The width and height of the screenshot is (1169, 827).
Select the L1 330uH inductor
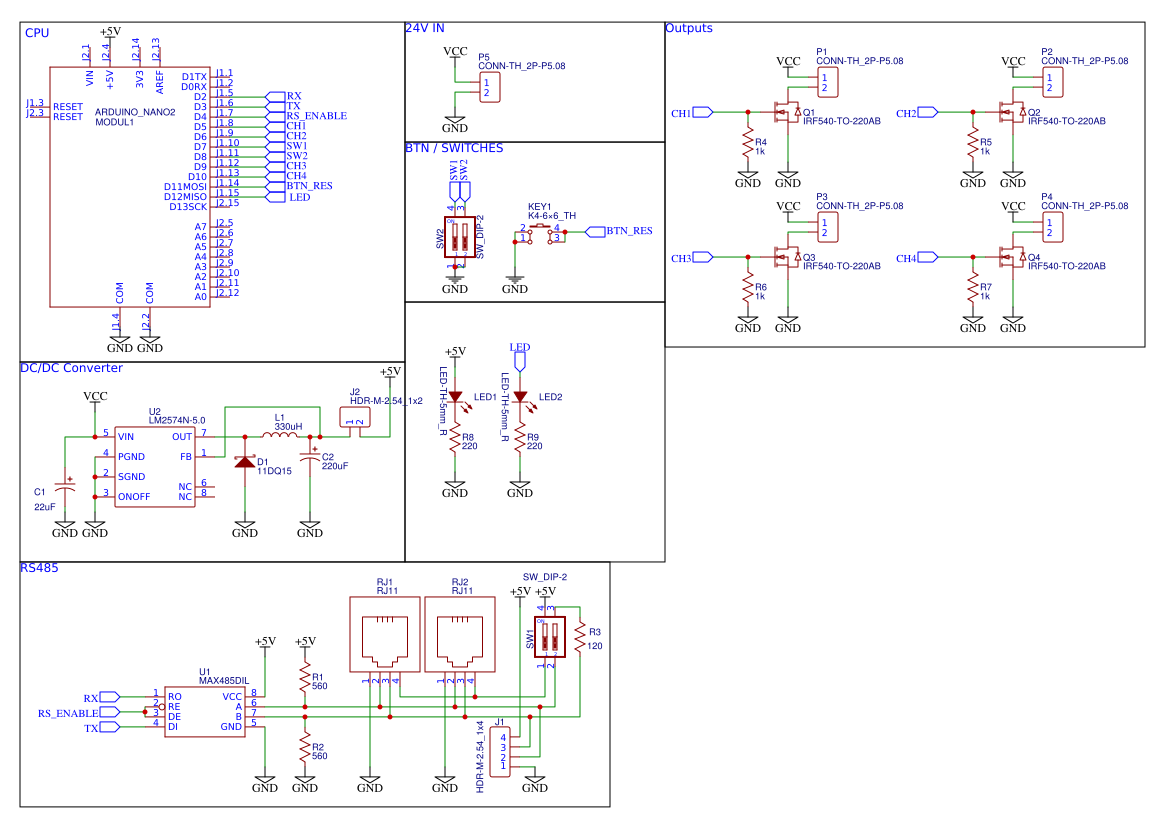pyautogui.click(x=280, y=434)
